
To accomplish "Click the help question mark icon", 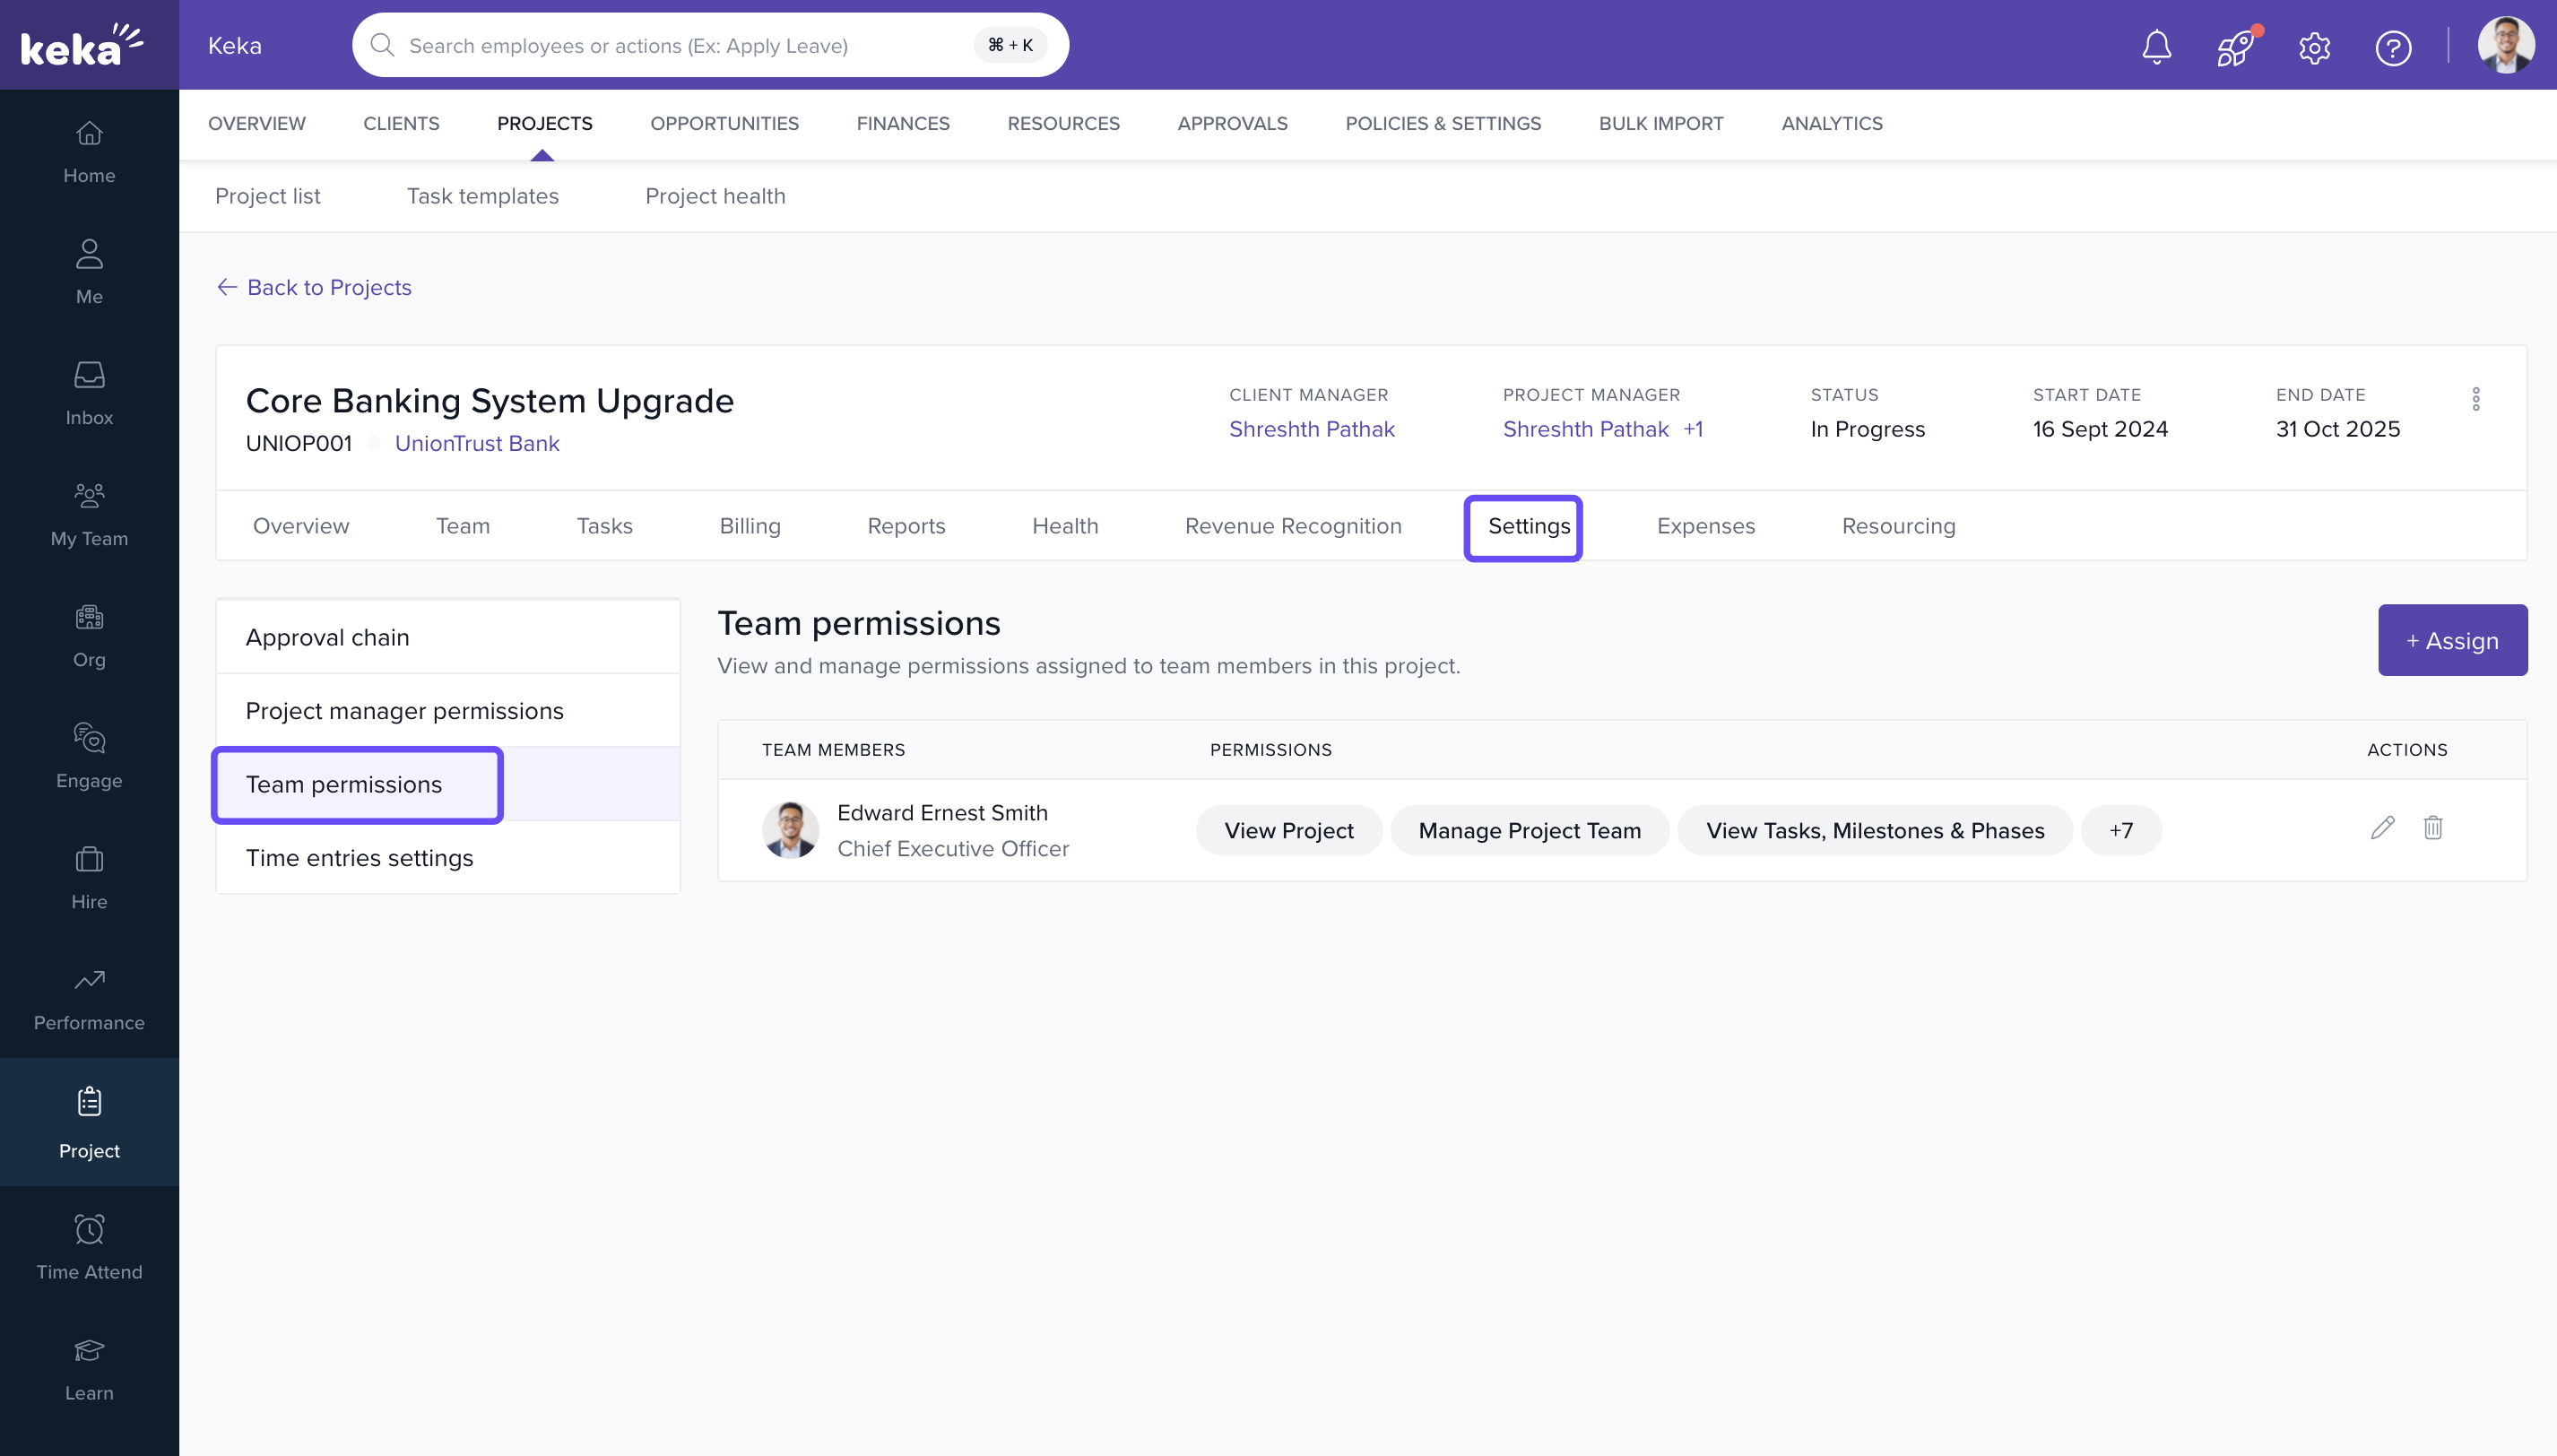I will (x=2393, y=47).
